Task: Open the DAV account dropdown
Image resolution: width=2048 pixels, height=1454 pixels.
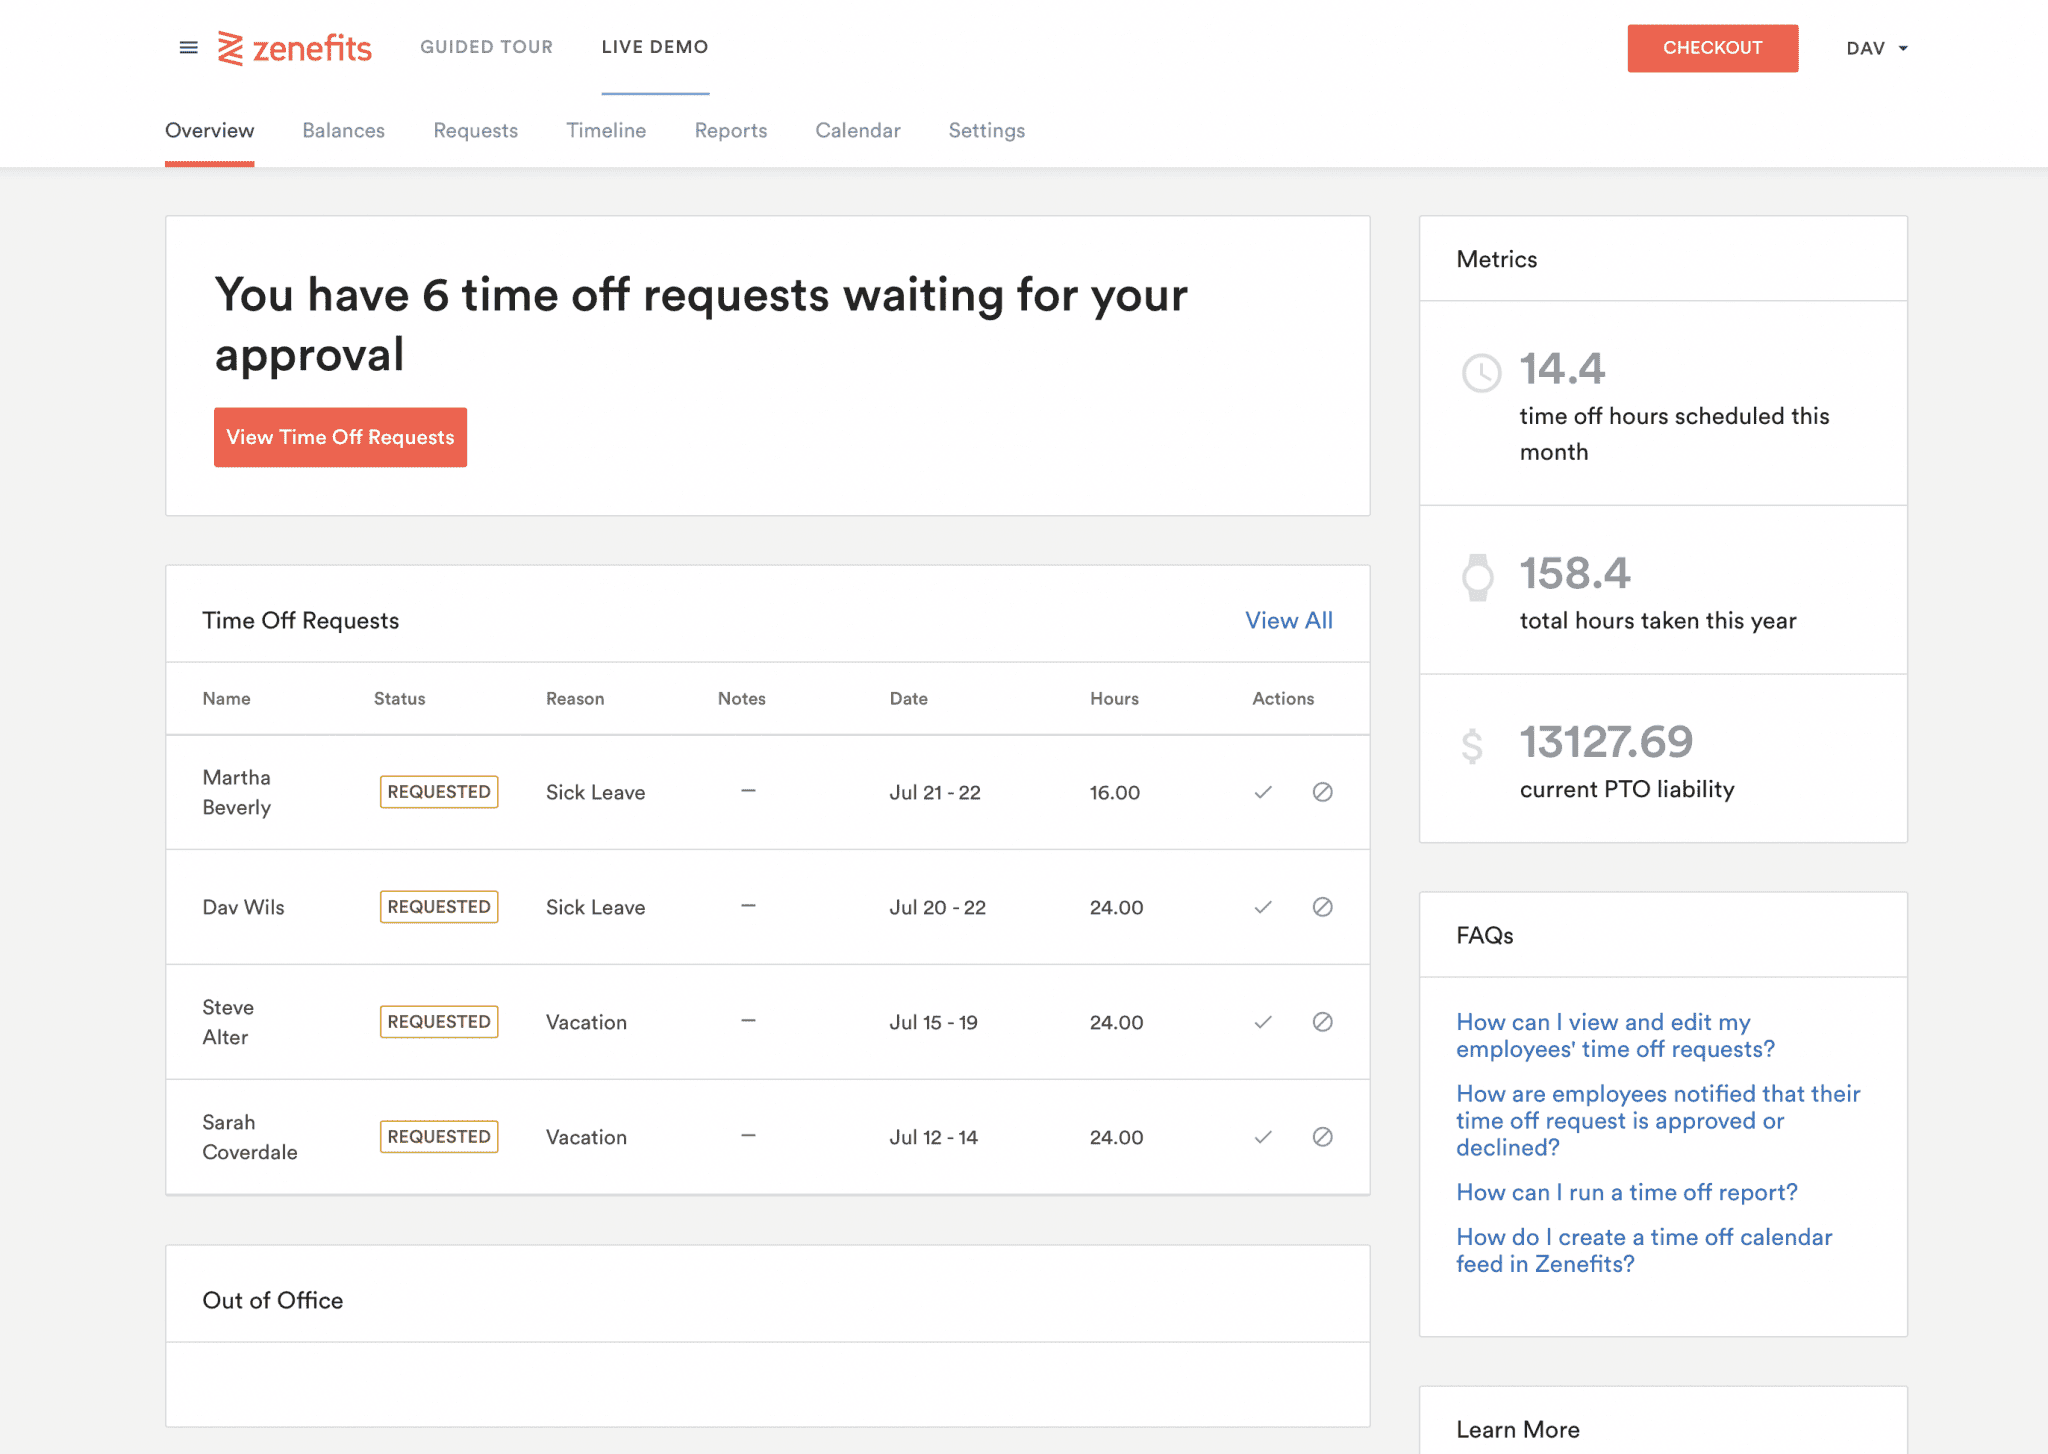Action: (x=1876, y=47)
